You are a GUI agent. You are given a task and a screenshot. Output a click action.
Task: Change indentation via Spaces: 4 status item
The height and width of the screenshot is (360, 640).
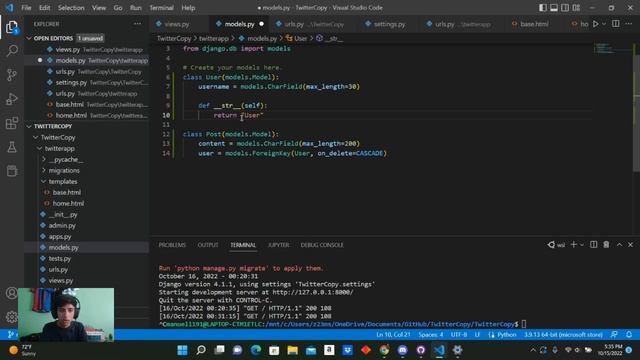pyautogui.click(x=431, y=335)
